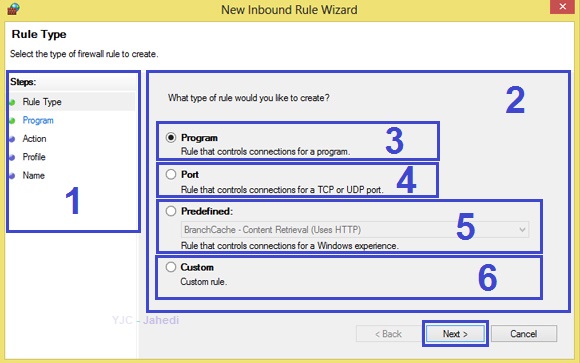Click the 'Steps:' heading

pos(23,82)
